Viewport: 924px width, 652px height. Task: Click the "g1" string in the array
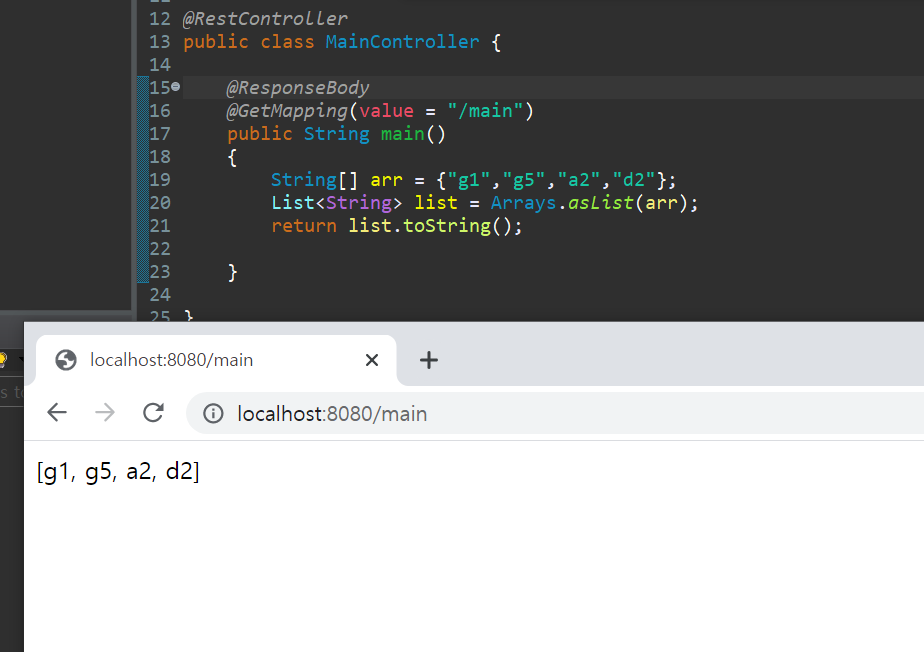pos(469,180)
